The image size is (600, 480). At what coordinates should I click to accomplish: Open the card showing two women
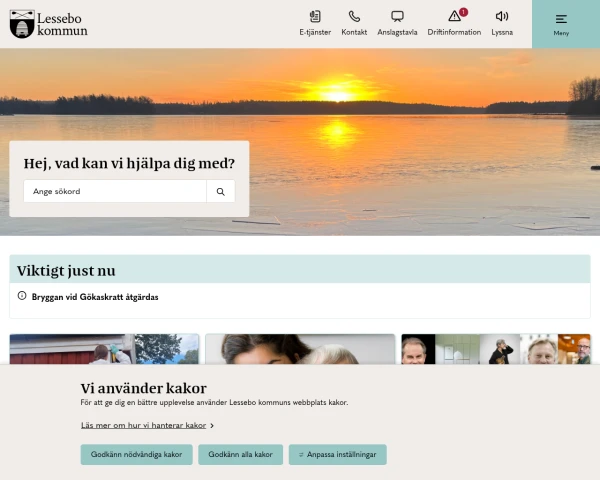pos(300,349)
